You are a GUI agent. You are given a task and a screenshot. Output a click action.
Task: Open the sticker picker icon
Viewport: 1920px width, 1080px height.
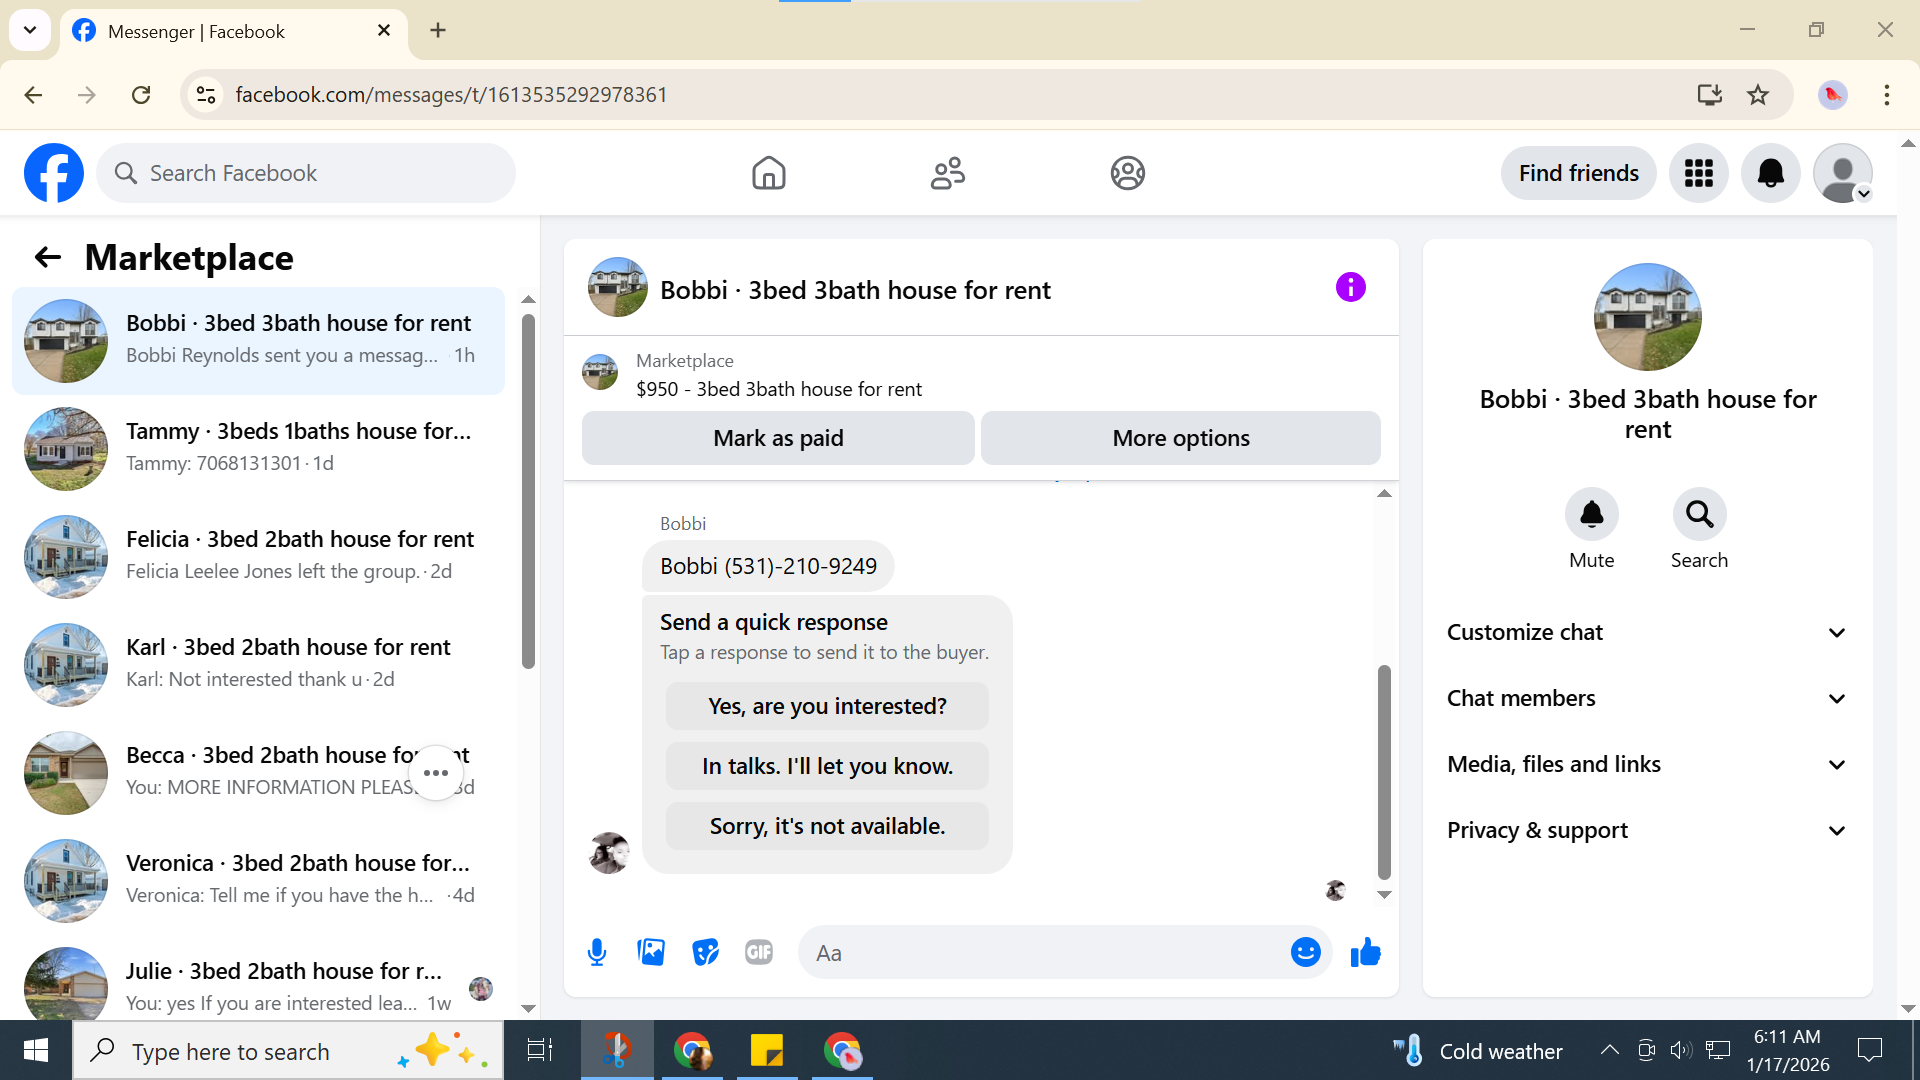(x=705, y=953)
